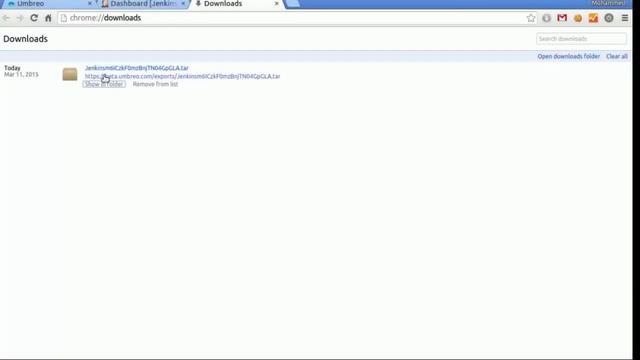The image size is (640, 360).
Task: Open the Gmail extension icon
Action: 562,18
